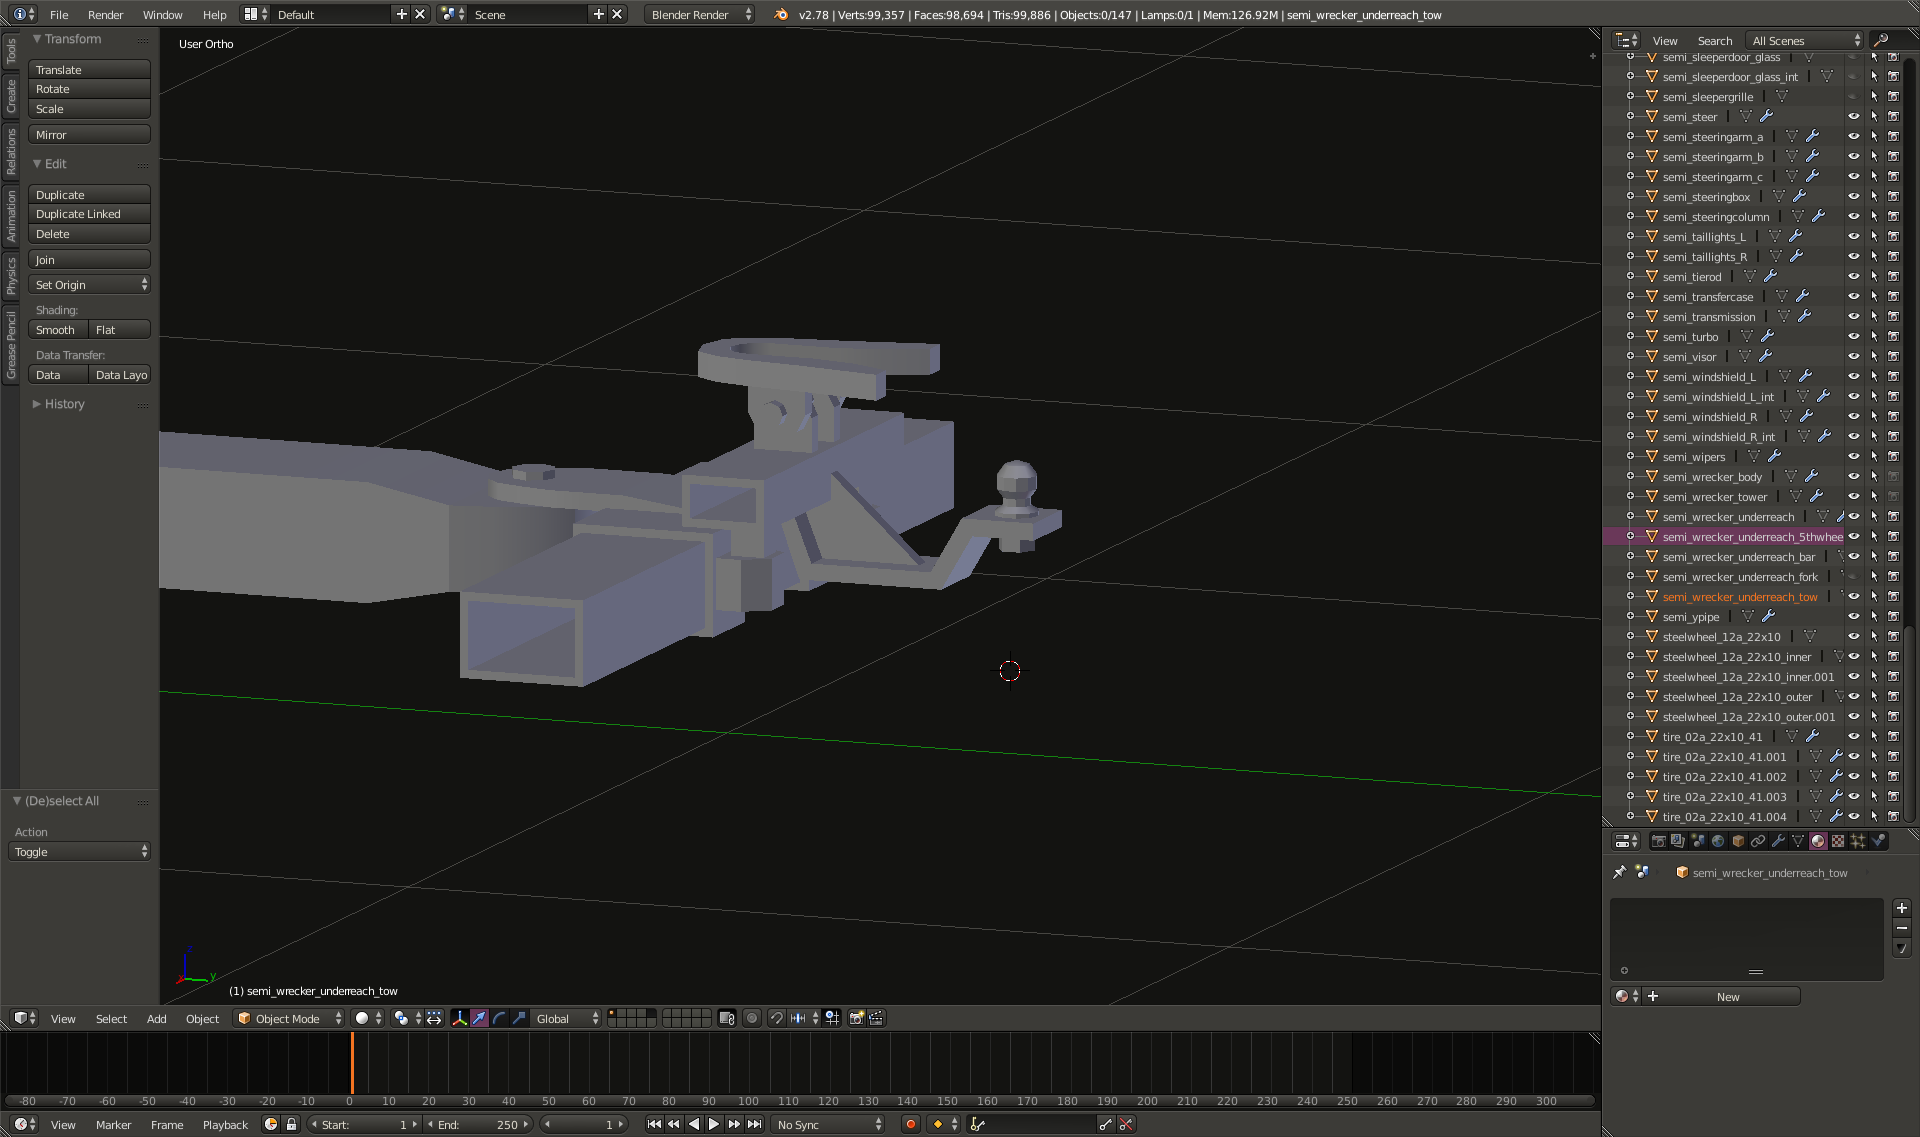The height and width of the screenshot is (1137, 1920).
Task: Open the Set Origin dropdown
Action: [x=89, y=285]
